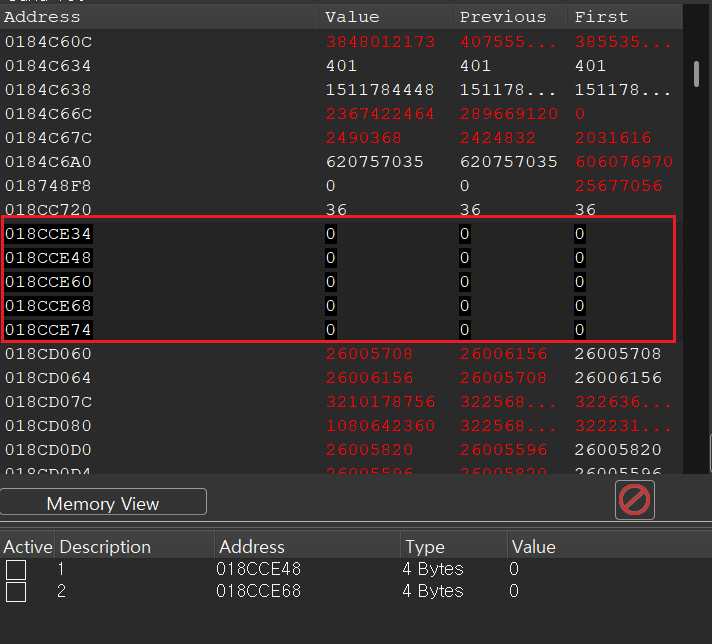Click the Type header in address table
Viewport: 712px width, 644px height.
pos(424,547)
